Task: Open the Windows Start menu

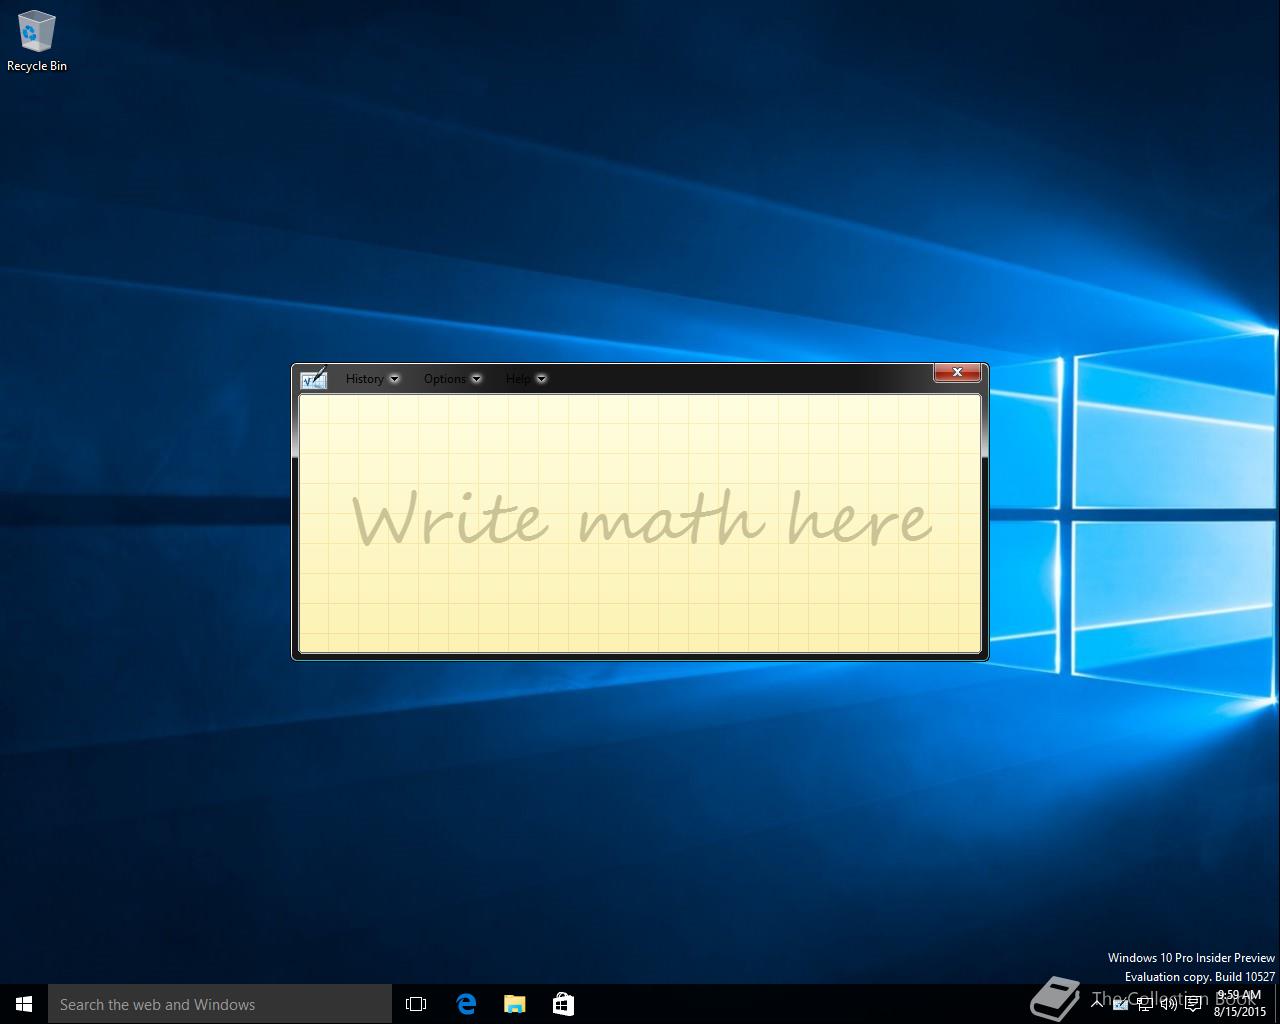Action: click(x=24, y=1004)
